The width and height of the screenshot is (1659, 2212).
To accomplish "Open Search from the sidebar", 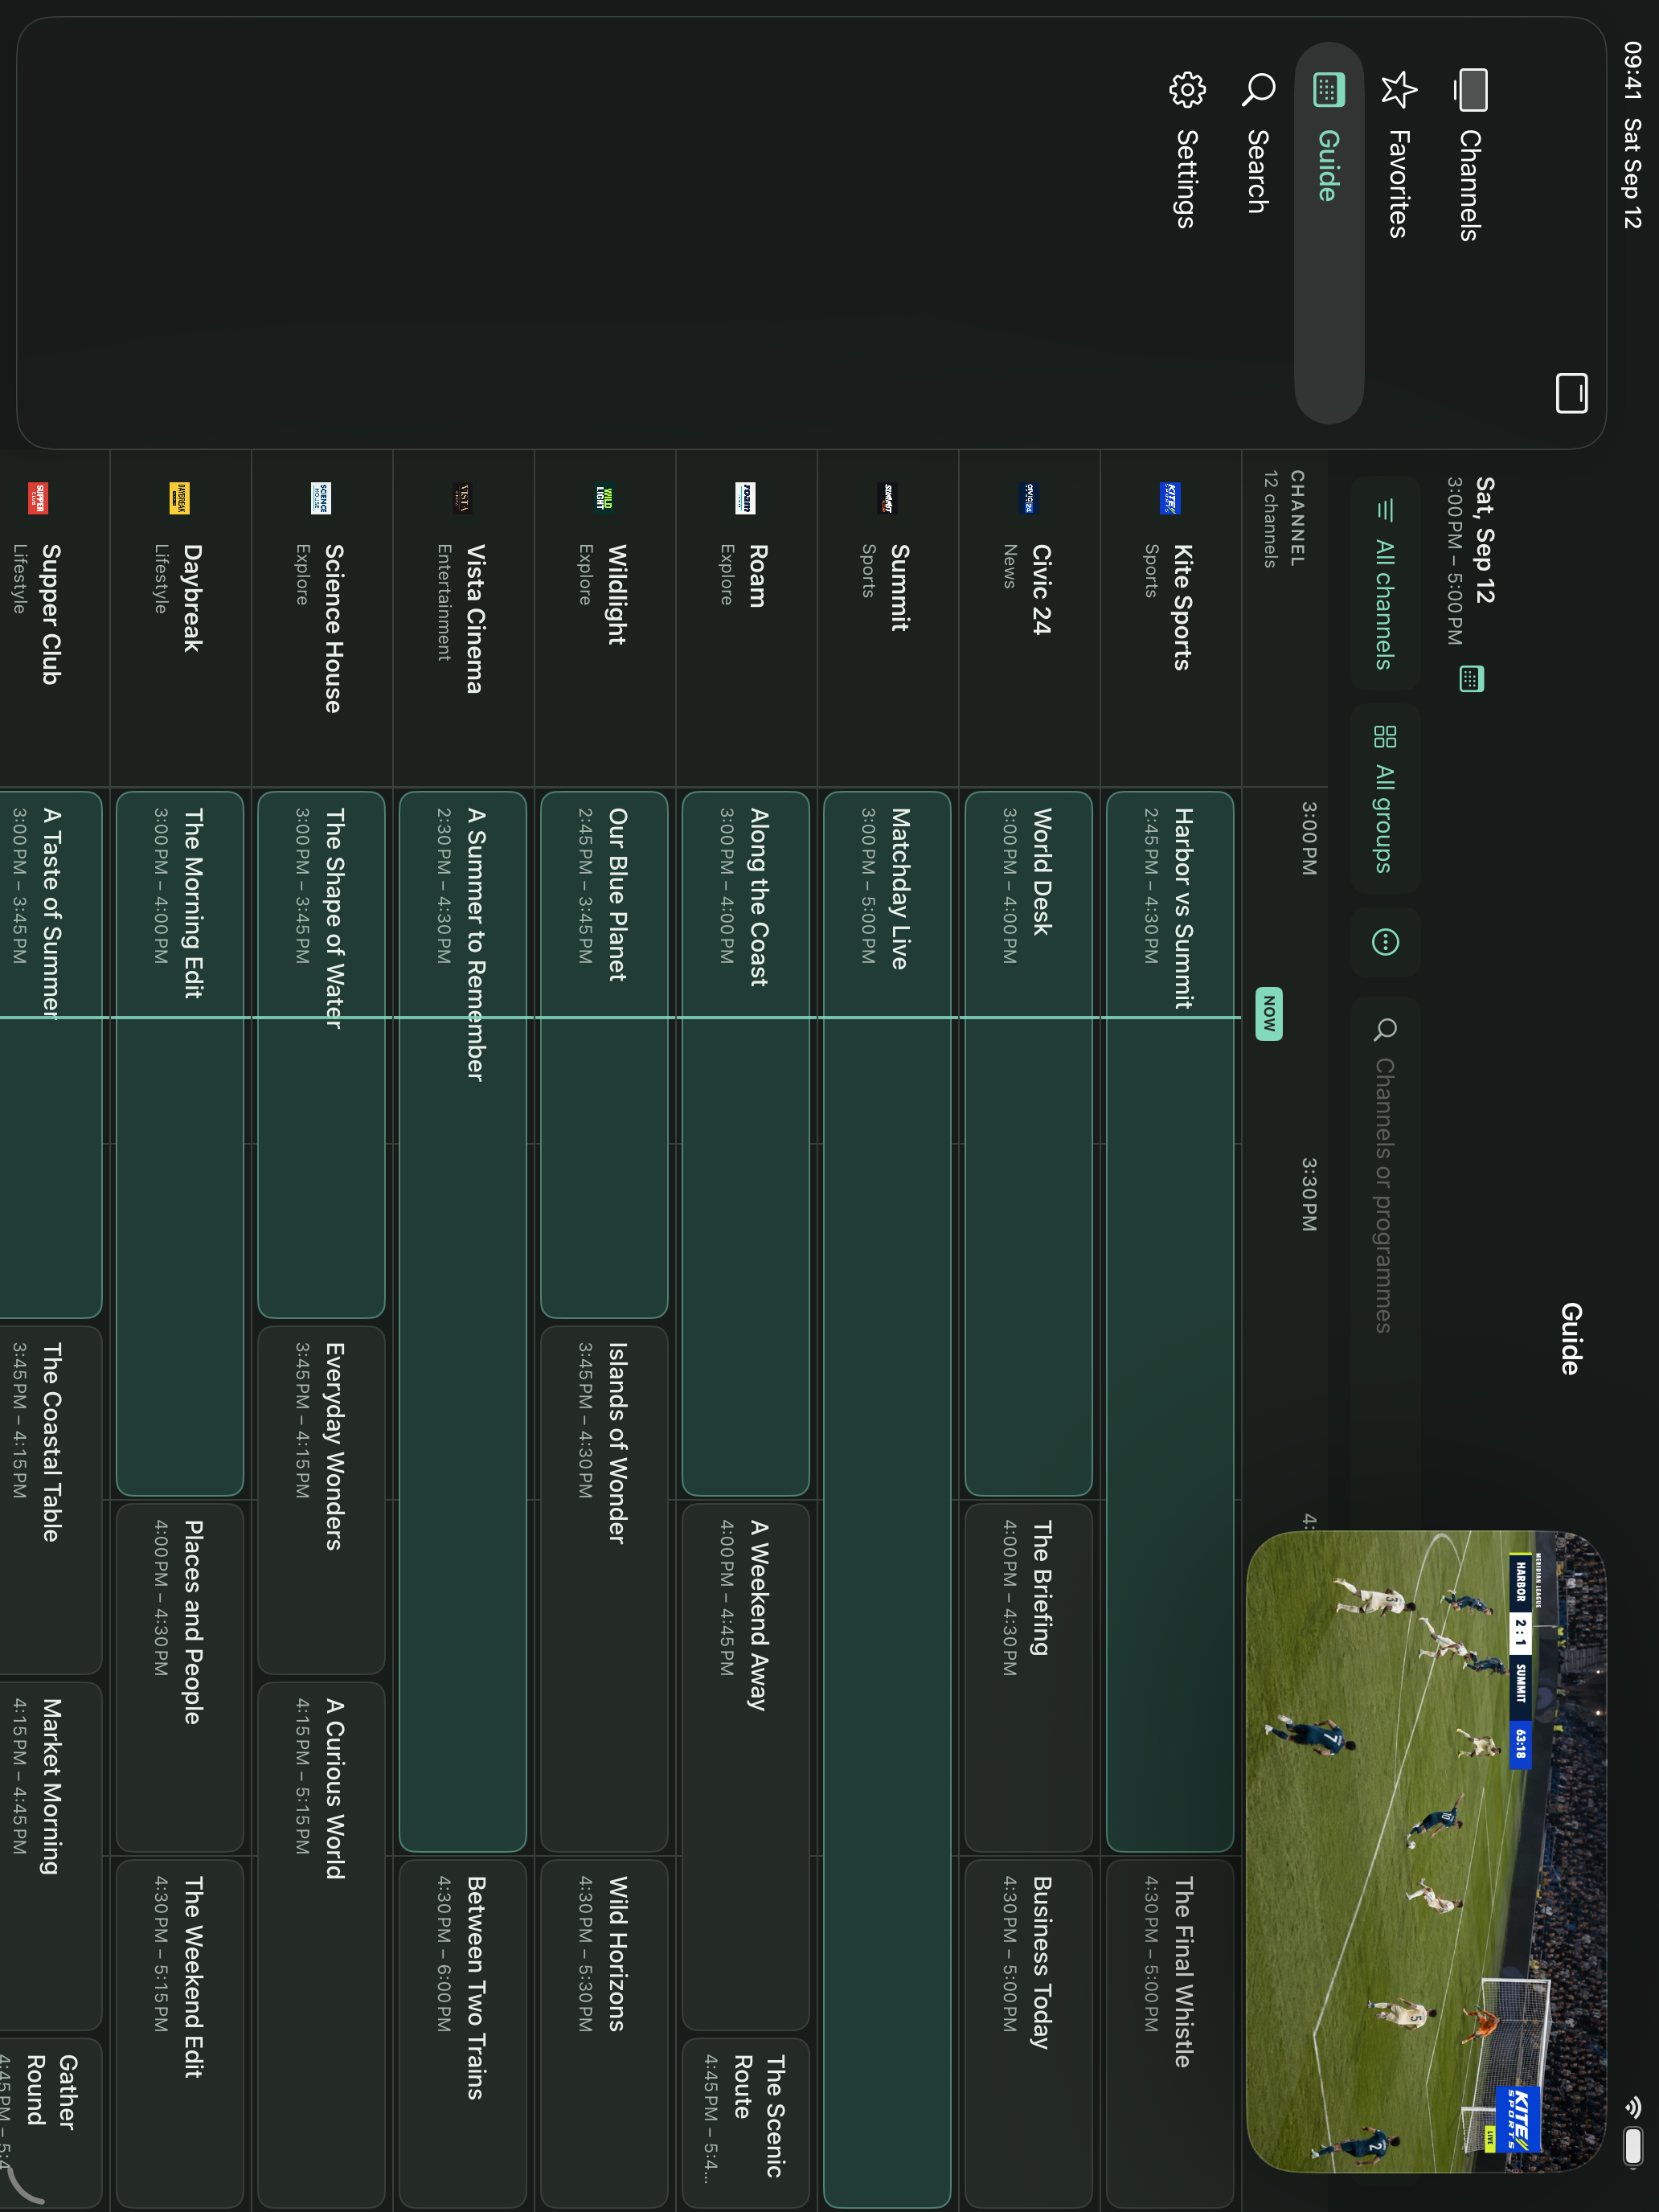I will coord(1258,232).
